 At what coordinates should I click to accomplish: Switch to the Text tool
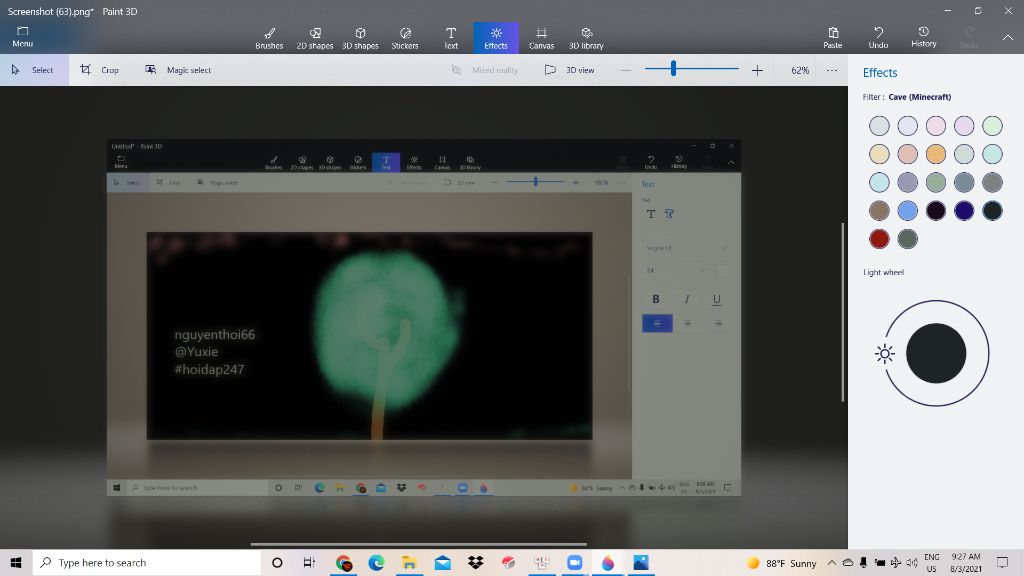pos(451,38)
